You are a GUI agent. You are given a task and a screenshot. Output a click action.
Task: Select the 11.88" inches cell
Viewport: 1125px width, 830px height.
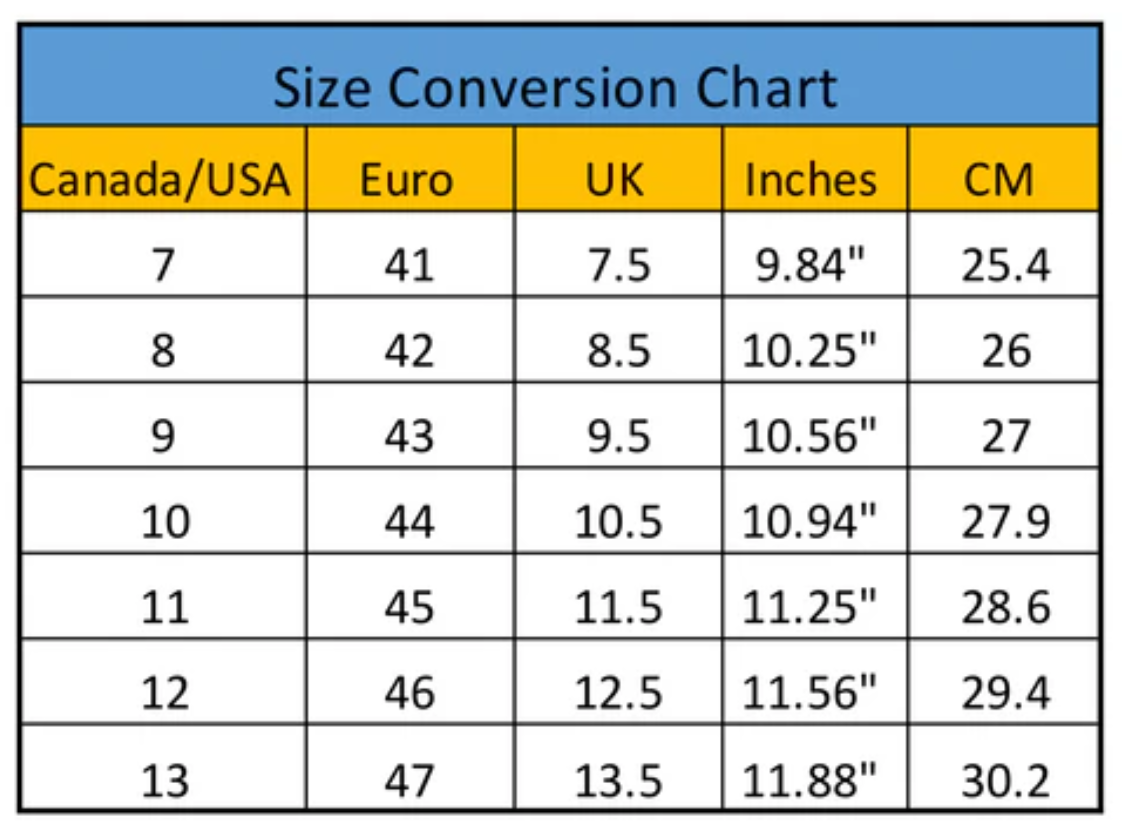(x=815, y=768)
